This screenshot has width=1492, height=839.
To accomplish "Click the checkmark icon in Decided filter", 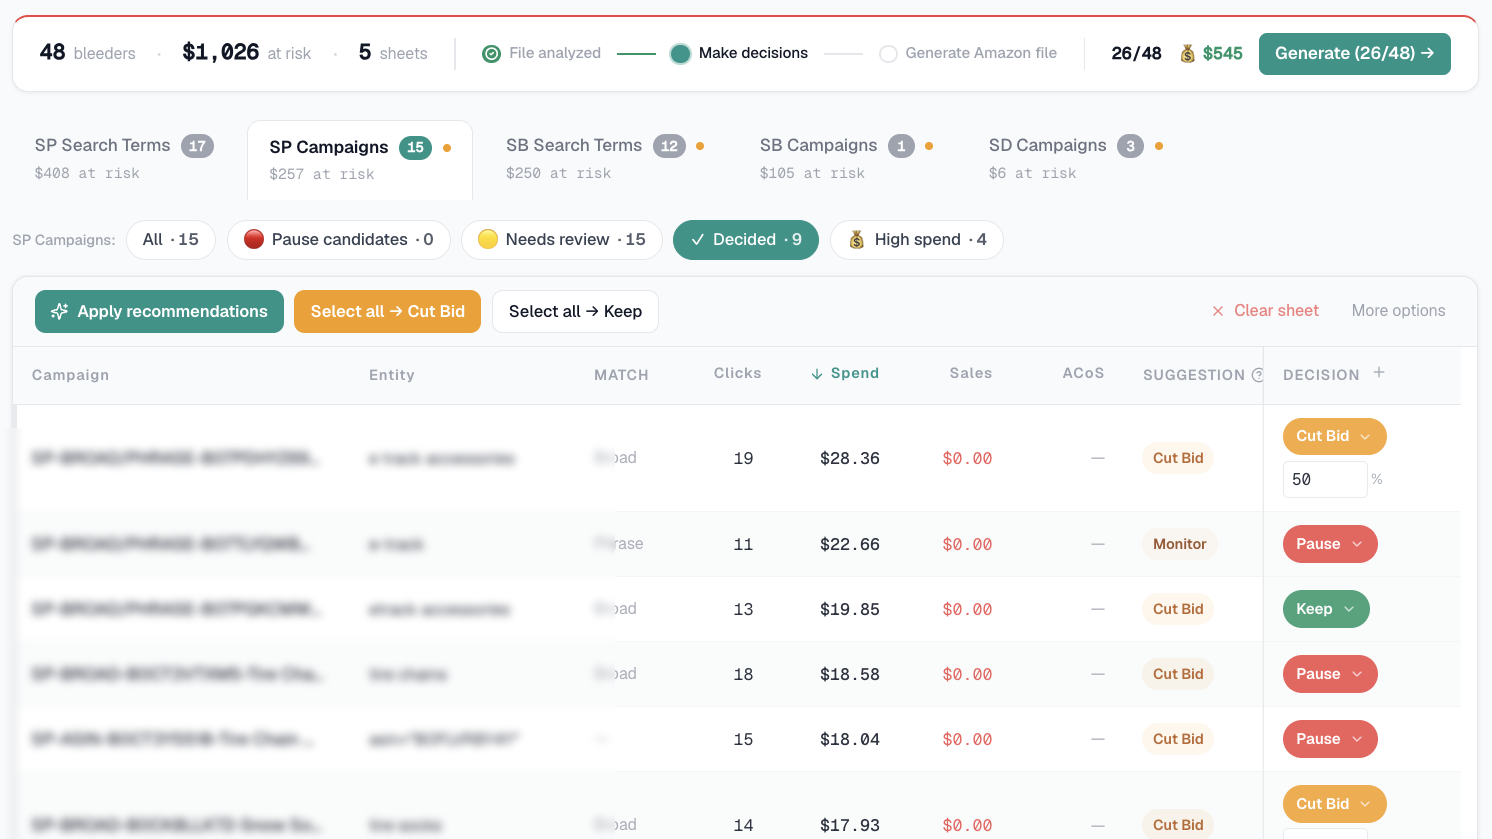I will [697, 240].
